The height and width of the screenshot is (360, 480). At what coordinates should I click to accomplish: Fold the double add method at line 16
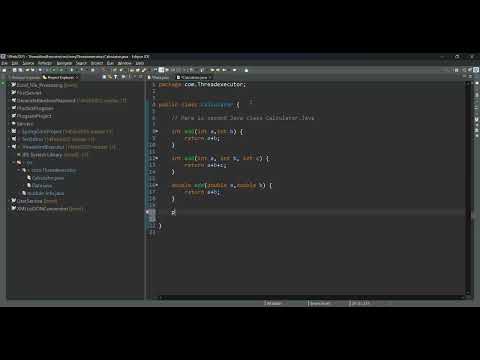(157, 185)
